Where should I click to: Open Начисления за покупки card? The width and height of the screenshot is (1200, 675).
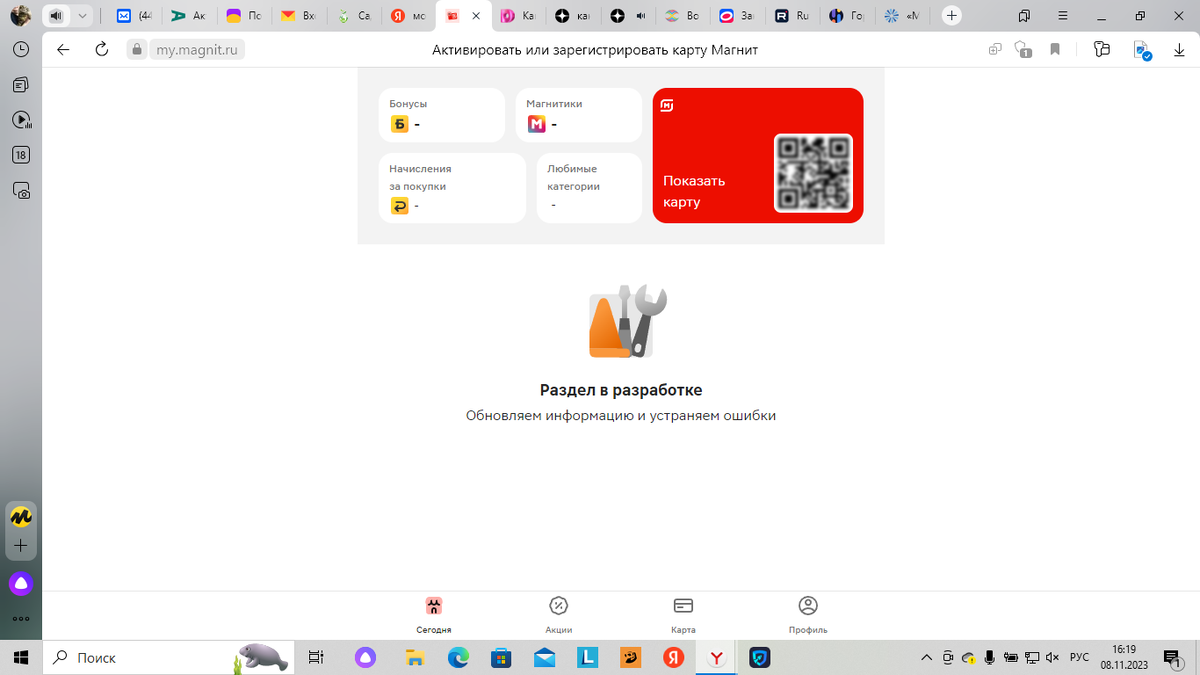tap(452, 188)
